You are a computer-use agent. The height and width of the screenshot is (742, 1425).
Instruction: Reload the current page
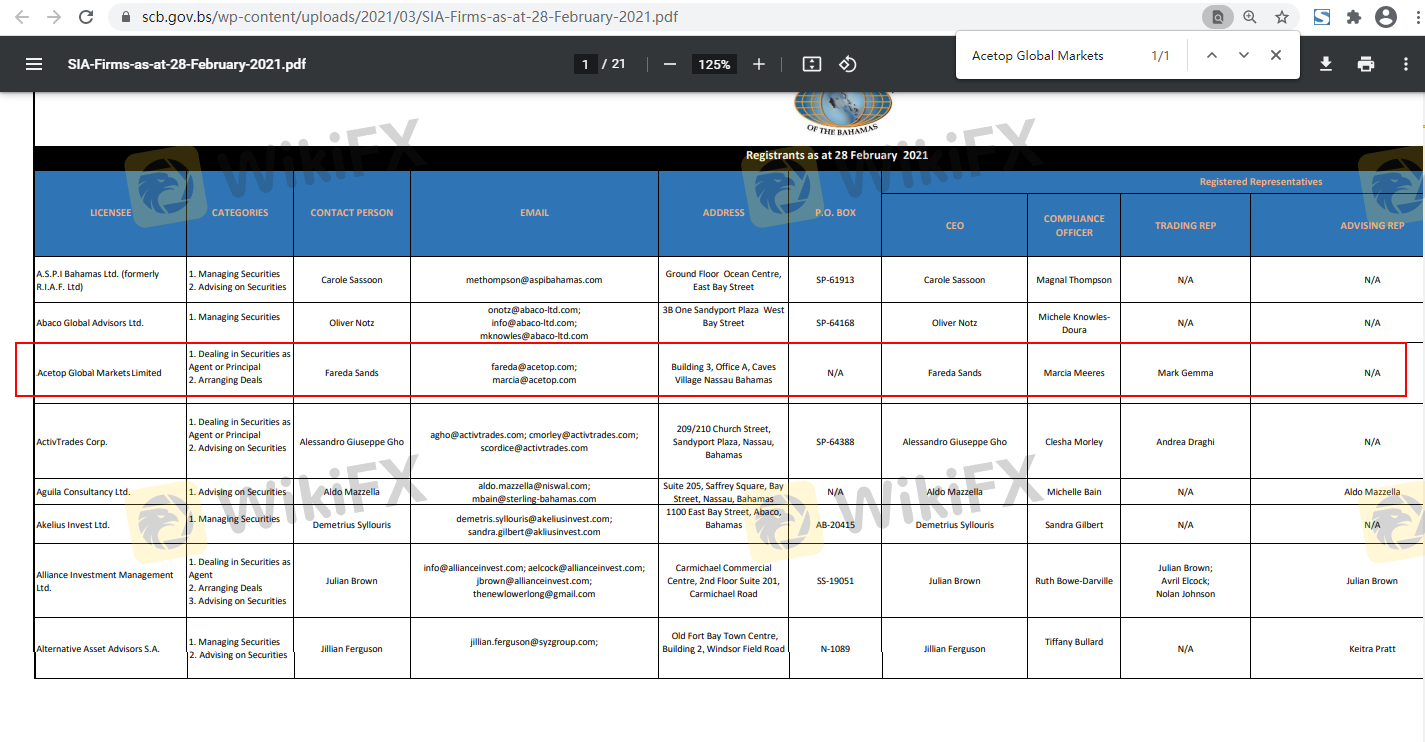(86, 17)
